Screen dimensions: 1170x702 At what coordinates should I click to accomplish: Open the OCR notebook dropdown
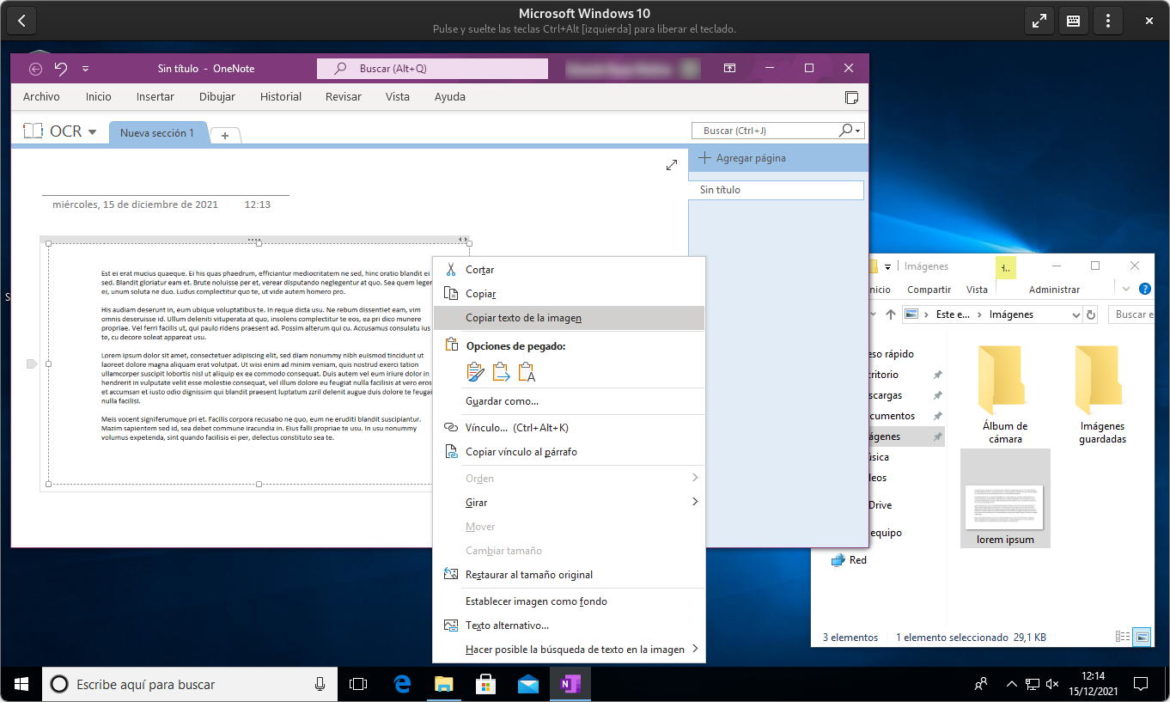93,130
